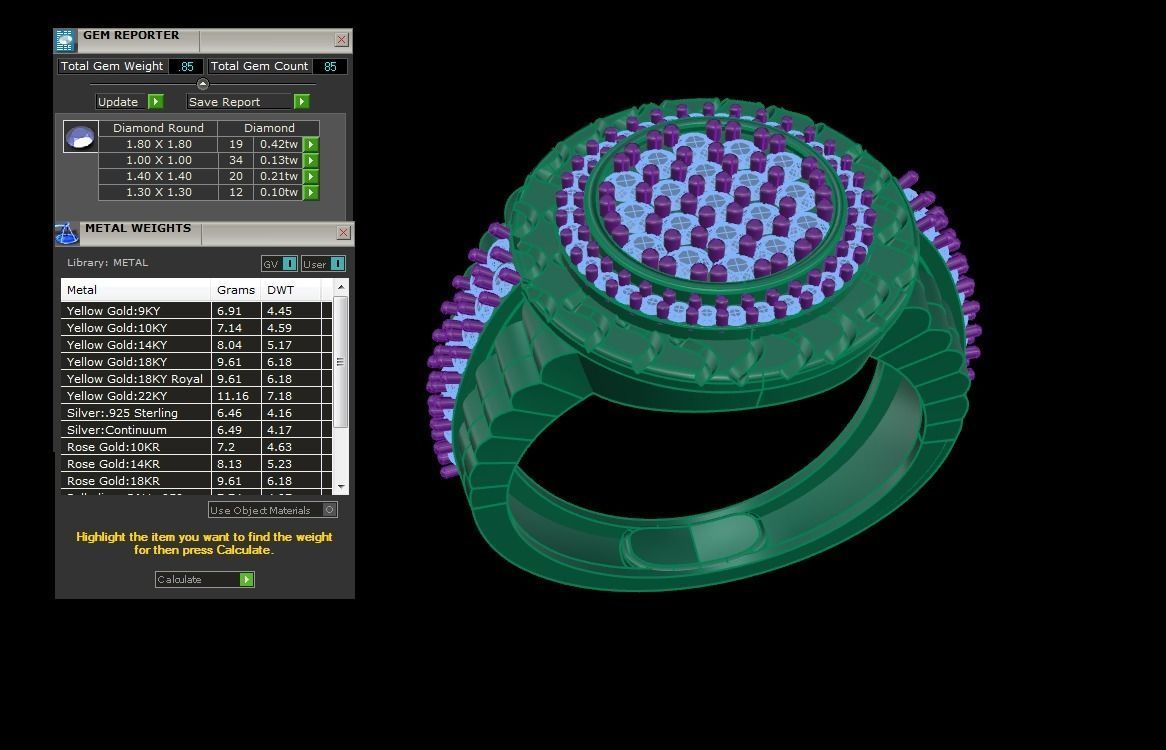Click green arrow beside Update
The image size is (1166, 750).
point(155,102)
